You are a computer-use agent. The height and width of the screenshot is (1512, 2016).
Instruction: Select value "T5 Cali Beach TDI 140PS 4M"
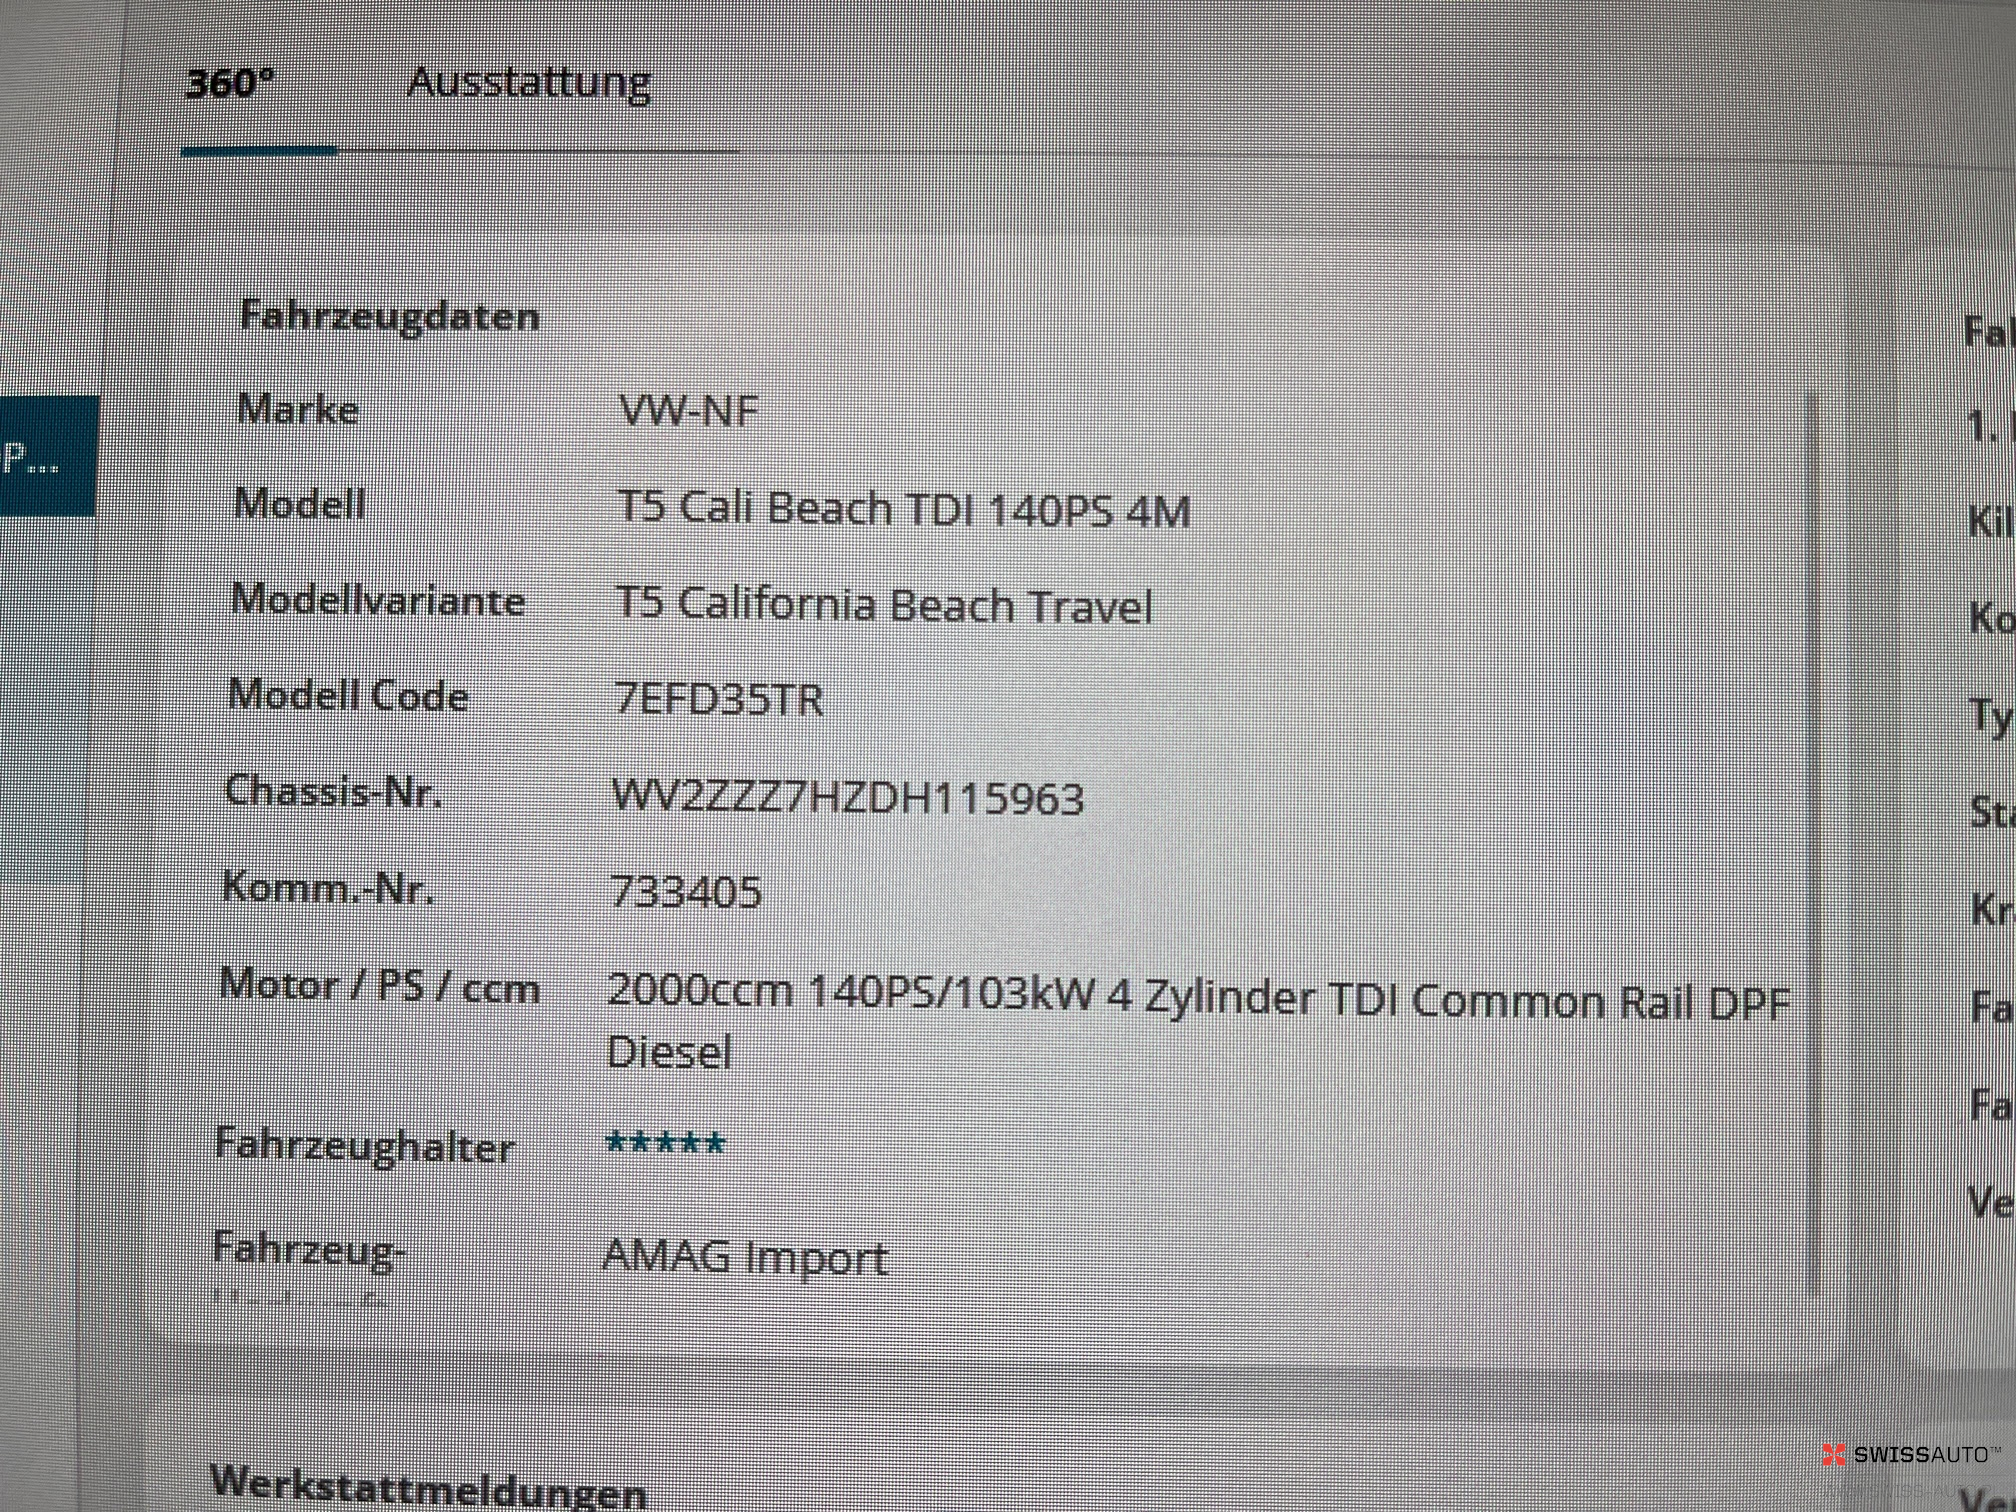[904, 510]
